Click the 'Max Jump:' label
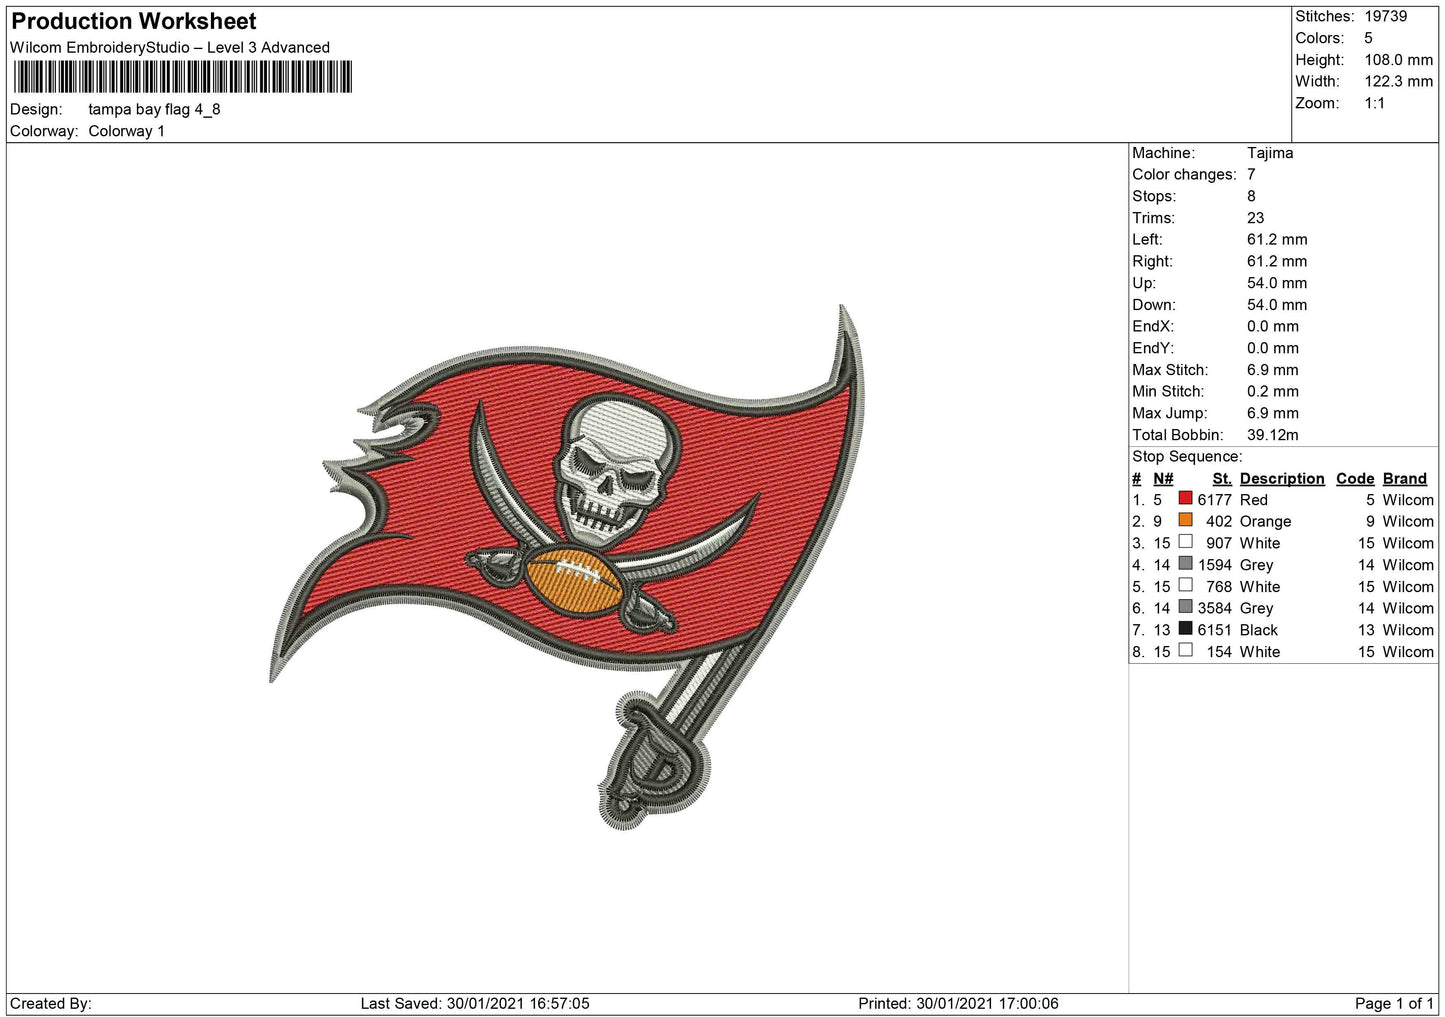The height and width of the screenshot is (1017, 1445). click(x=1170, y=413)
